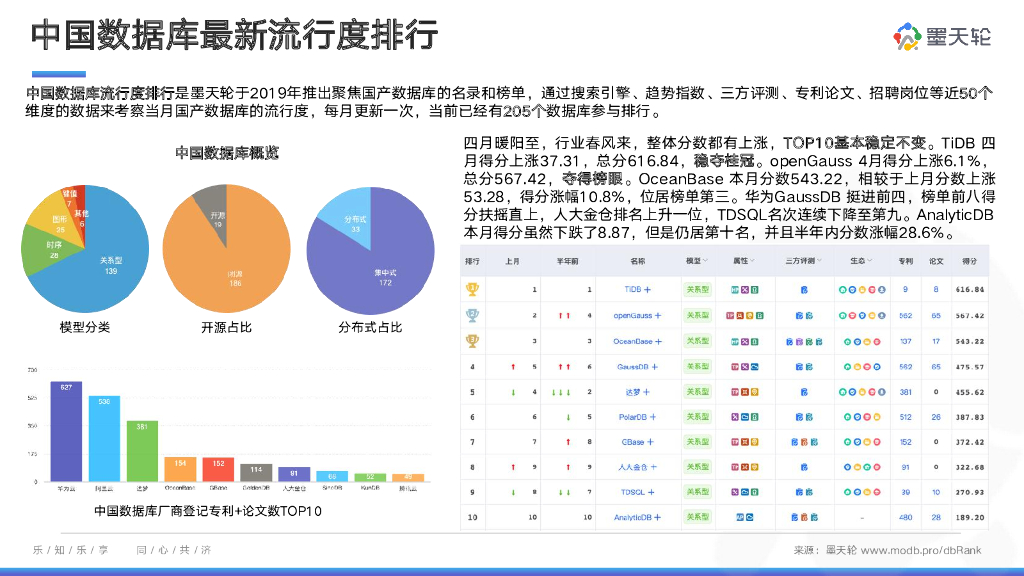Click the silver second-place trophy icon
This screenshot has width=1024, height=576.
pos(472,315)
